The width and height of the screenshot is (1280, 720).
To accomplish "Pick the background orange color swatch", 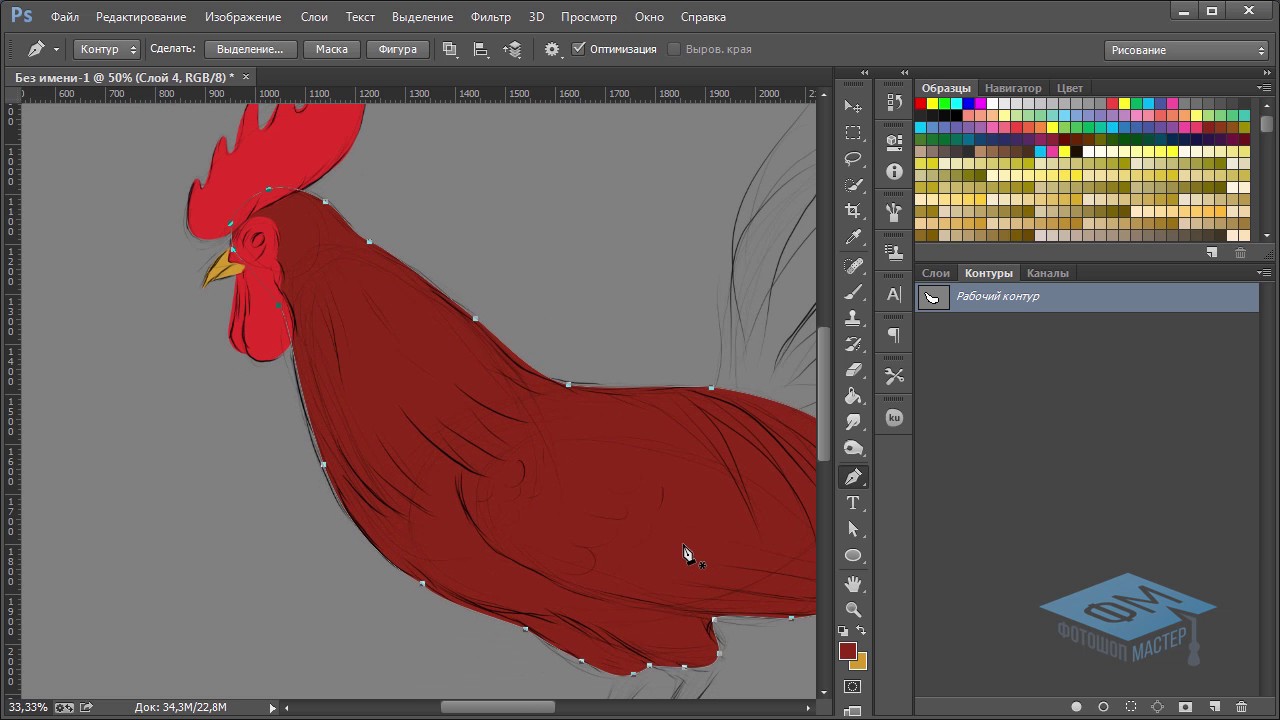I will [x=861, y=662].
